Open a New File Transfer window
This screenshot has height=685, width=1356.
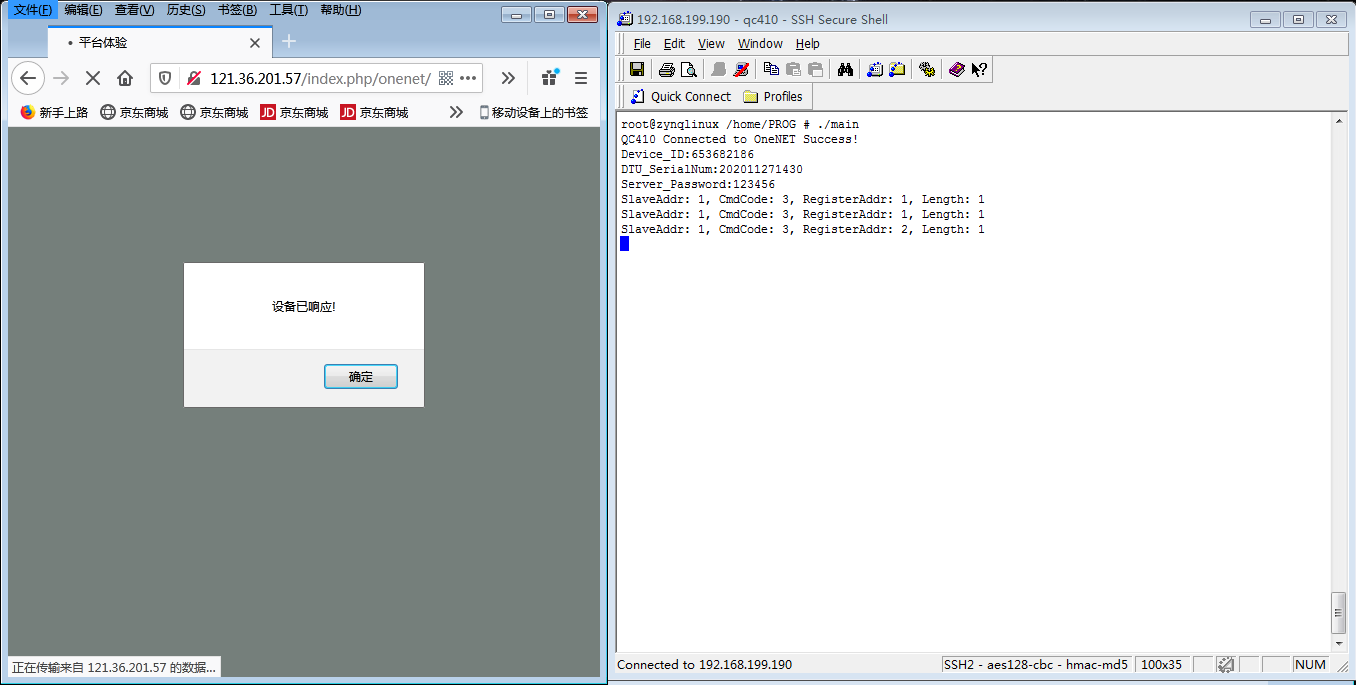tap(897, 69)
